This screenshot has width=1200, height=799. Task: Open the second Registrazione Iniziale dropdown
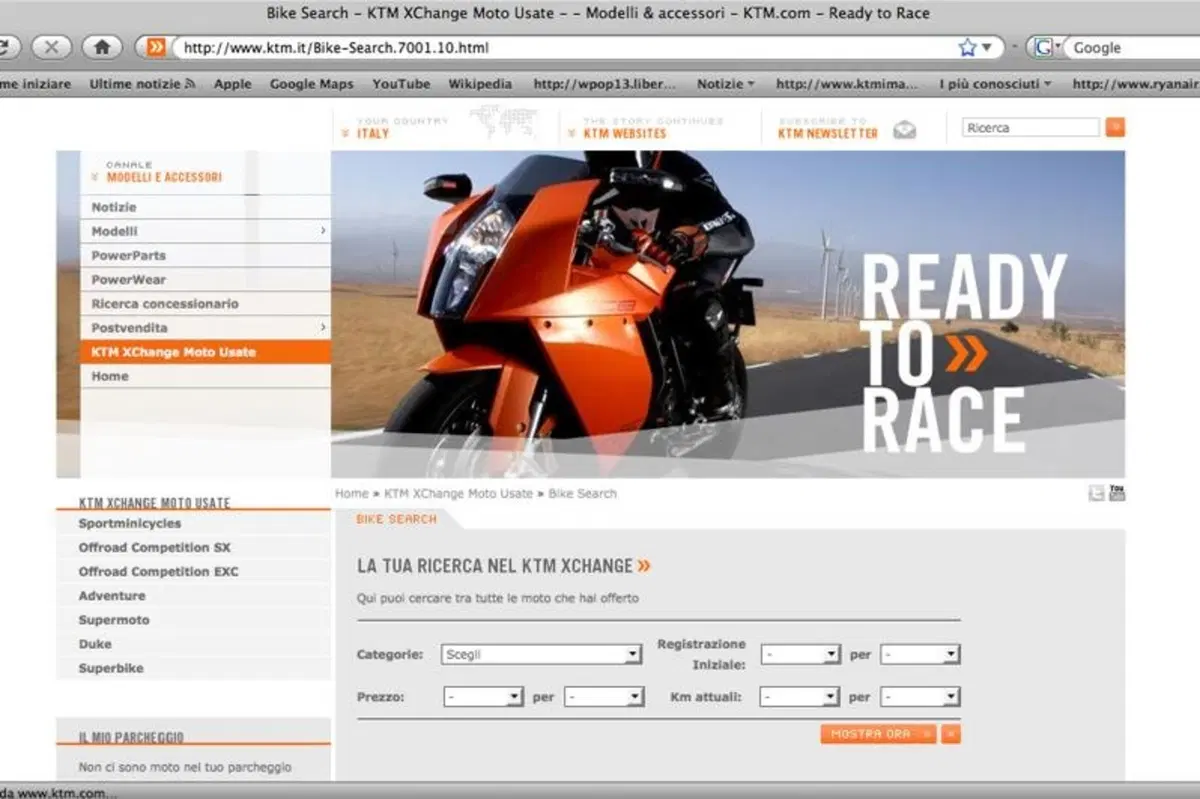pyautogui.click(x=920, y=654)
